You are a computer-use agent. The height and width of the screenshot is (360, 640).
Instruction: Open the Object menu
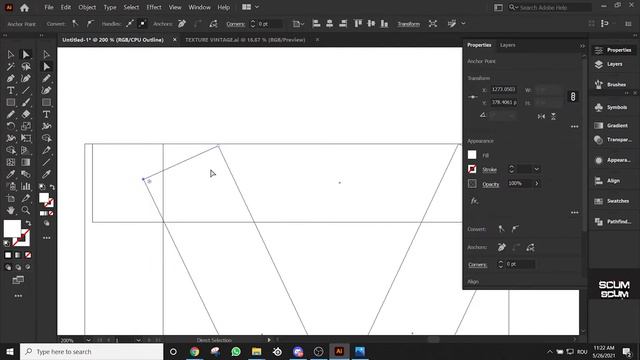point(87,7)
